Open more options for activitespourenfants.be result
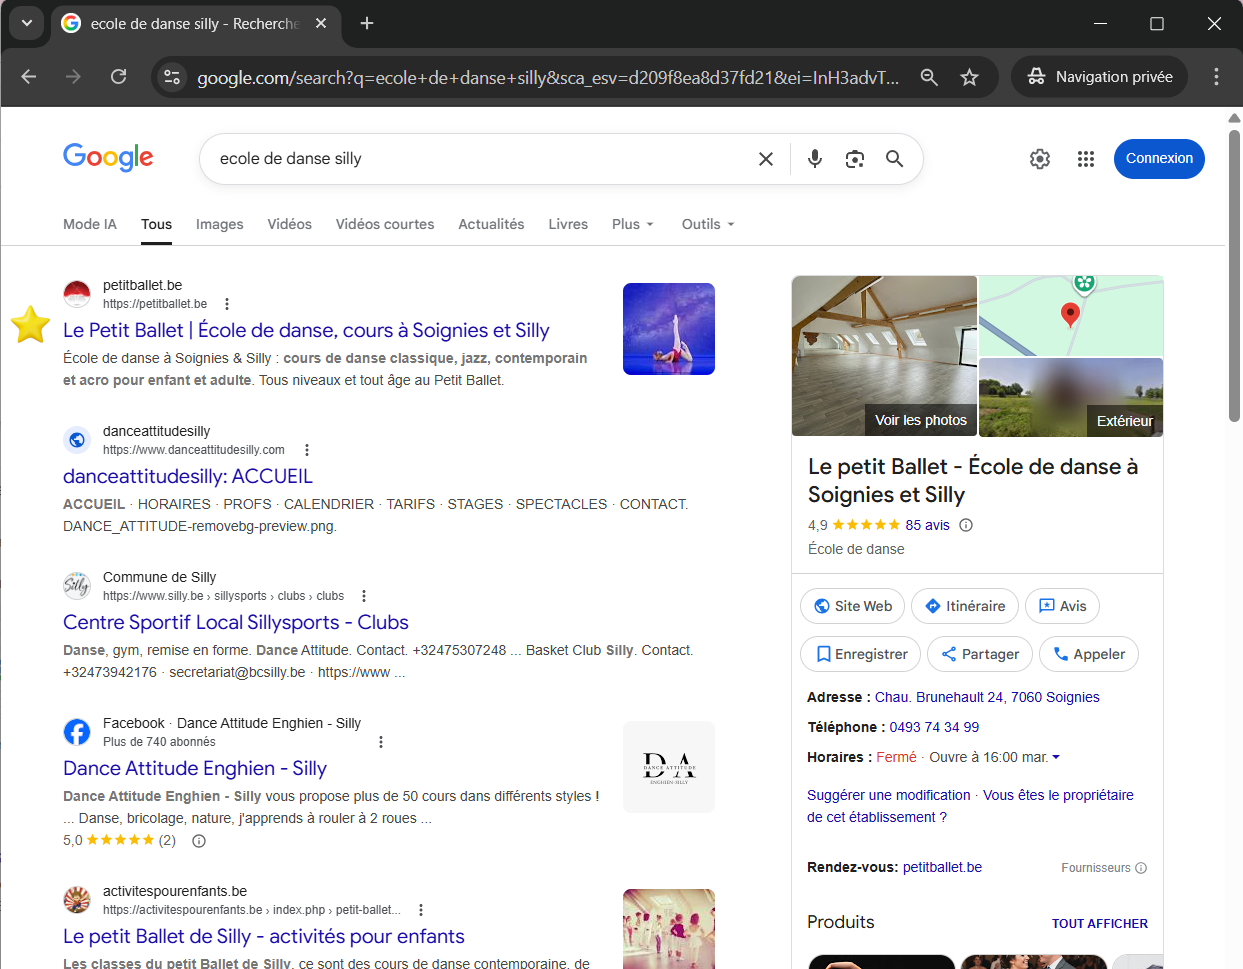Image resolution: width=1243 pixels, height=969 pixels. click(421, 910)
